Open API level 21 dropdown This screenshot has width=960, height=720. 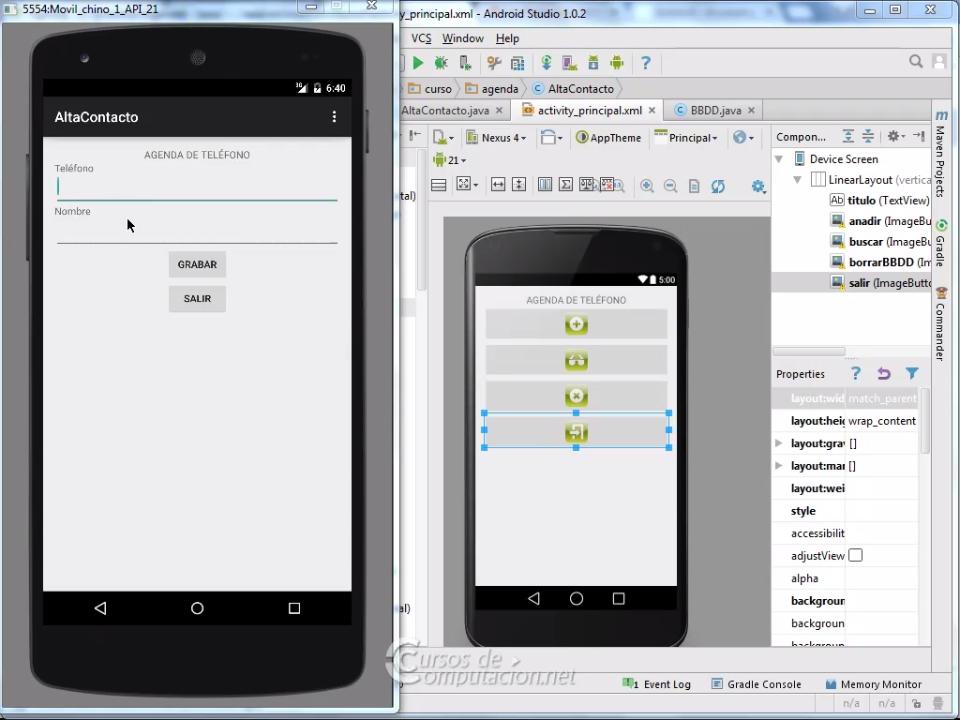point(449,160)
